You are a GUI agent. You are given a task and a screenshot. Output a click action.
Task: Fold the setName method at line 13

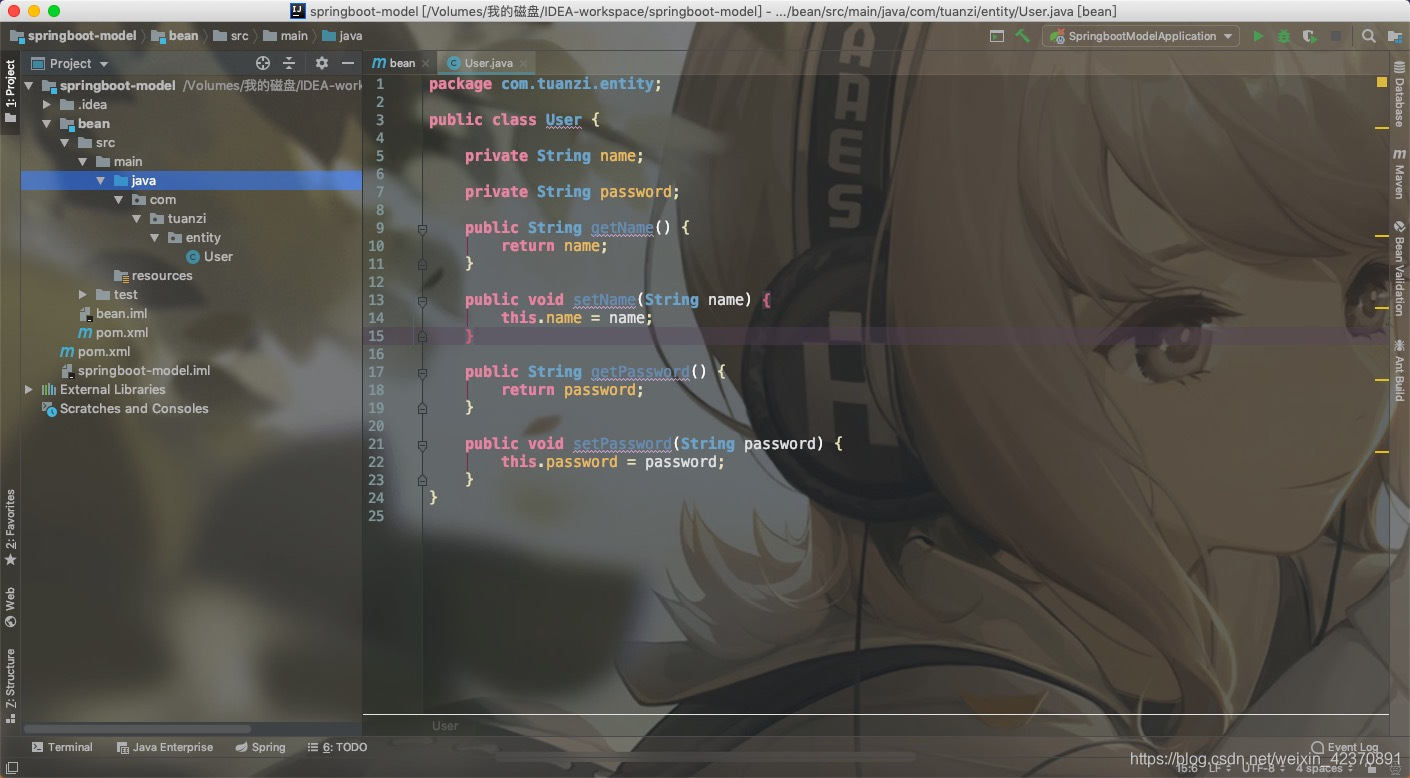click(x=422, y=300)
